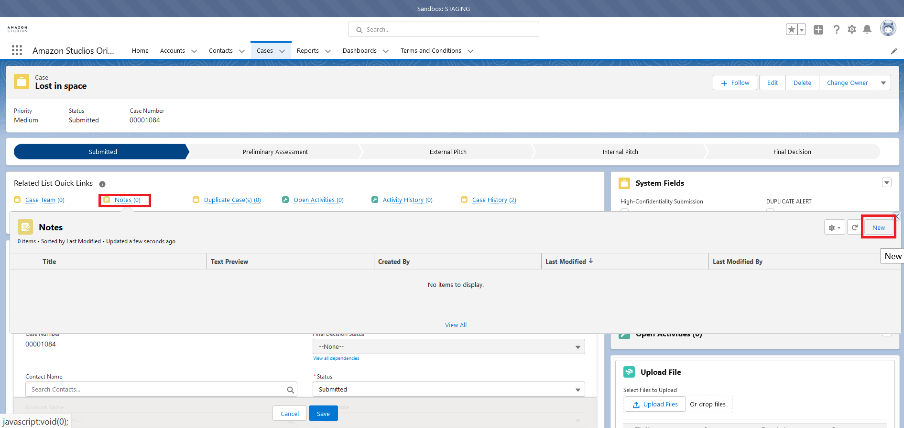This screenshot has height=428, width=904.
Task: Click New to create a note
Action: point(879,228)
